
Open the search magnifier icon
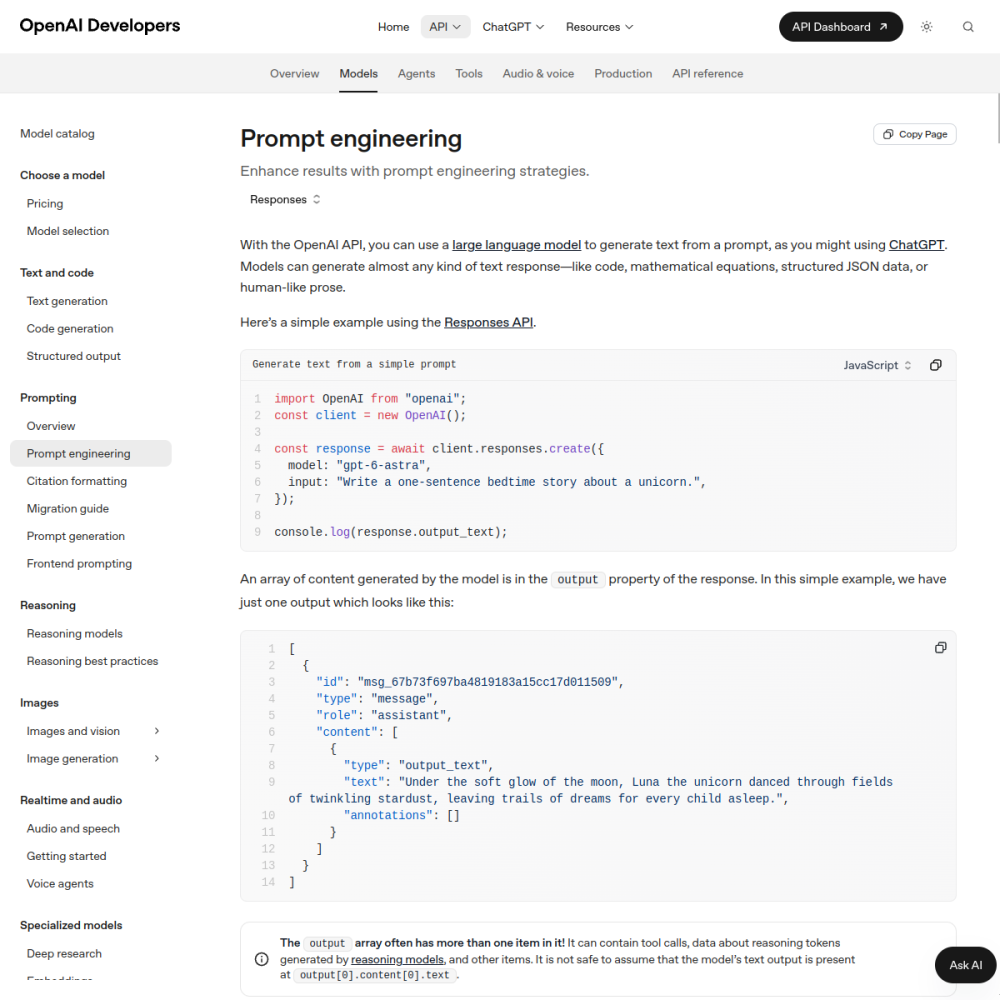pos(967,27)
